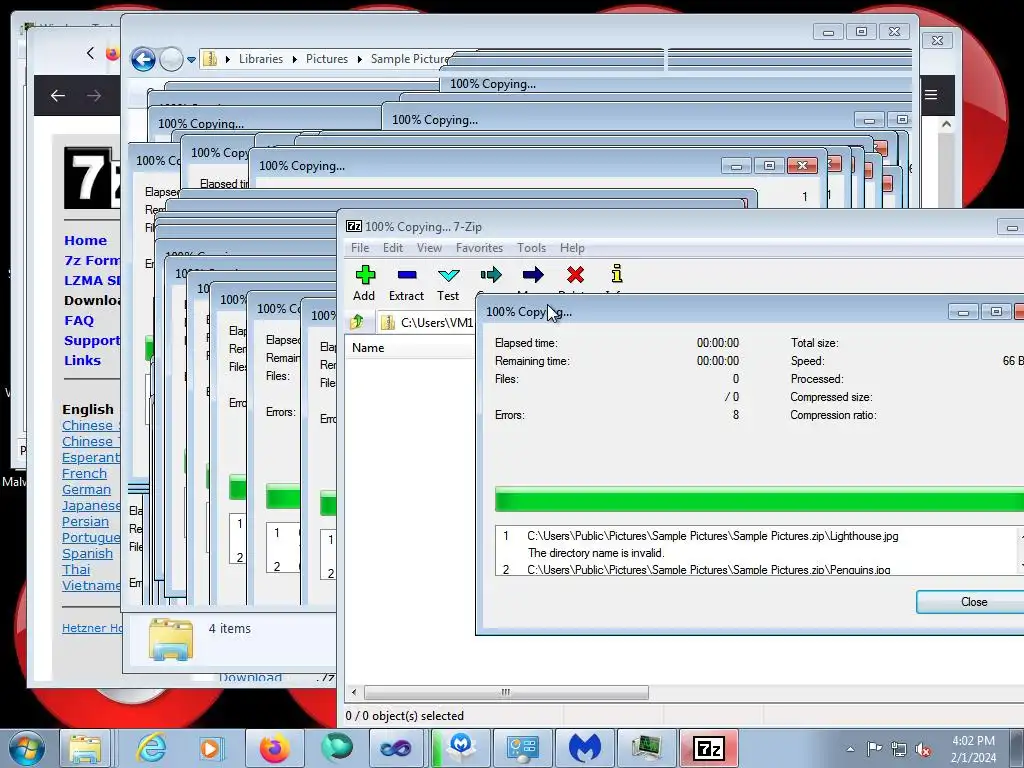The width and height of the screenshot is (1024, 768).
Task: Select Penguins.jpg error entry in the list
Action: (x=709, y=569)
